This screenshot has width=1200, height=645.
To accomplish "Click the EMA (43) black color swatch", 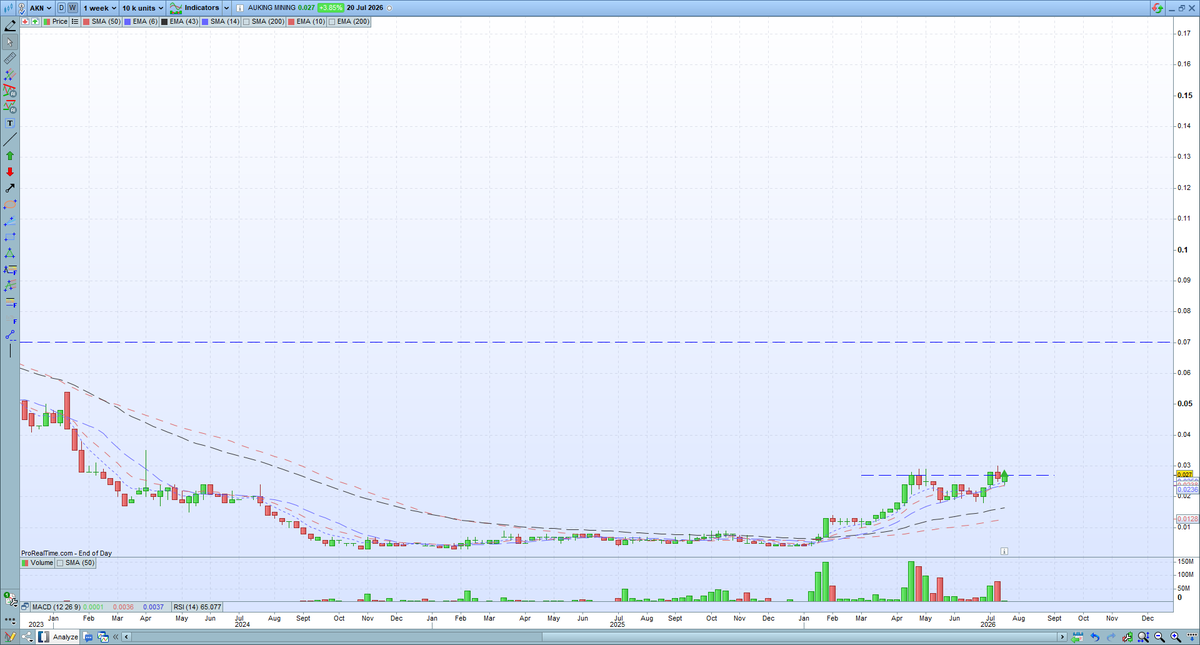I will [x=164, y=21].
